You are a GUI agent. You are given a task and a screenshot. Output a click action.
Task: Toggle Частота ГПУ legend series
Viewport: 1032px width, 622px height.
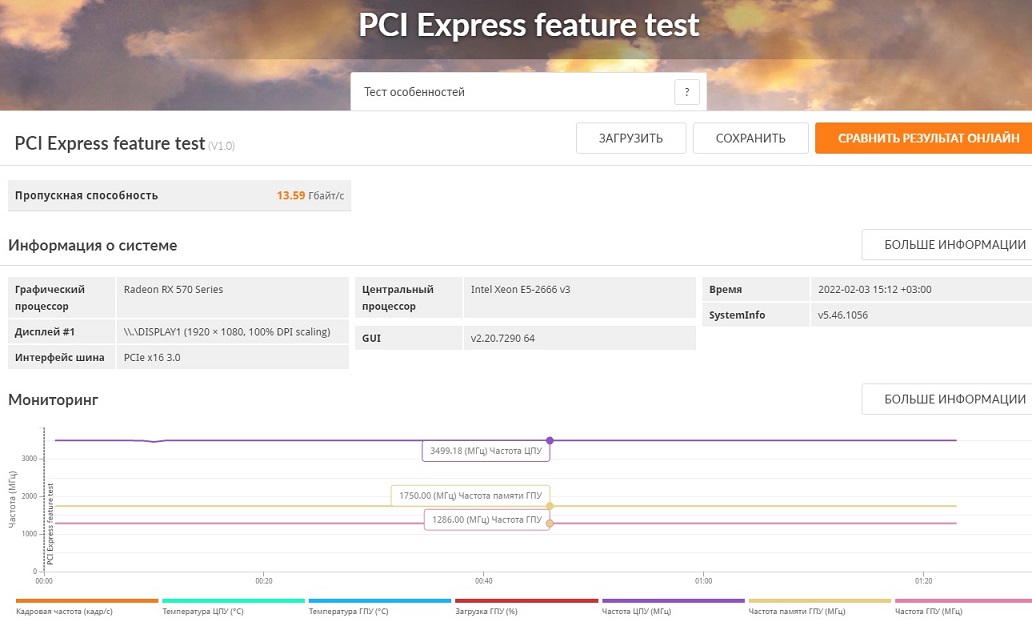[928, 610]
